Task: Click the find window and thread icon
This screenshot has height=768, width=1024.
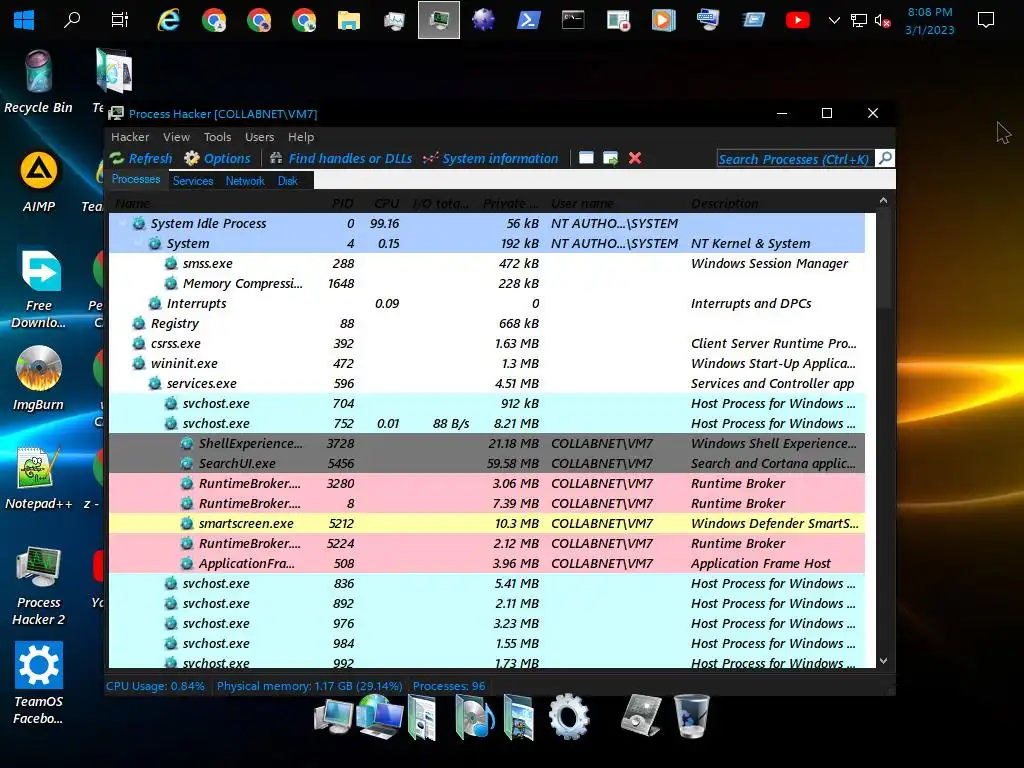Action: tap(611, 158)
